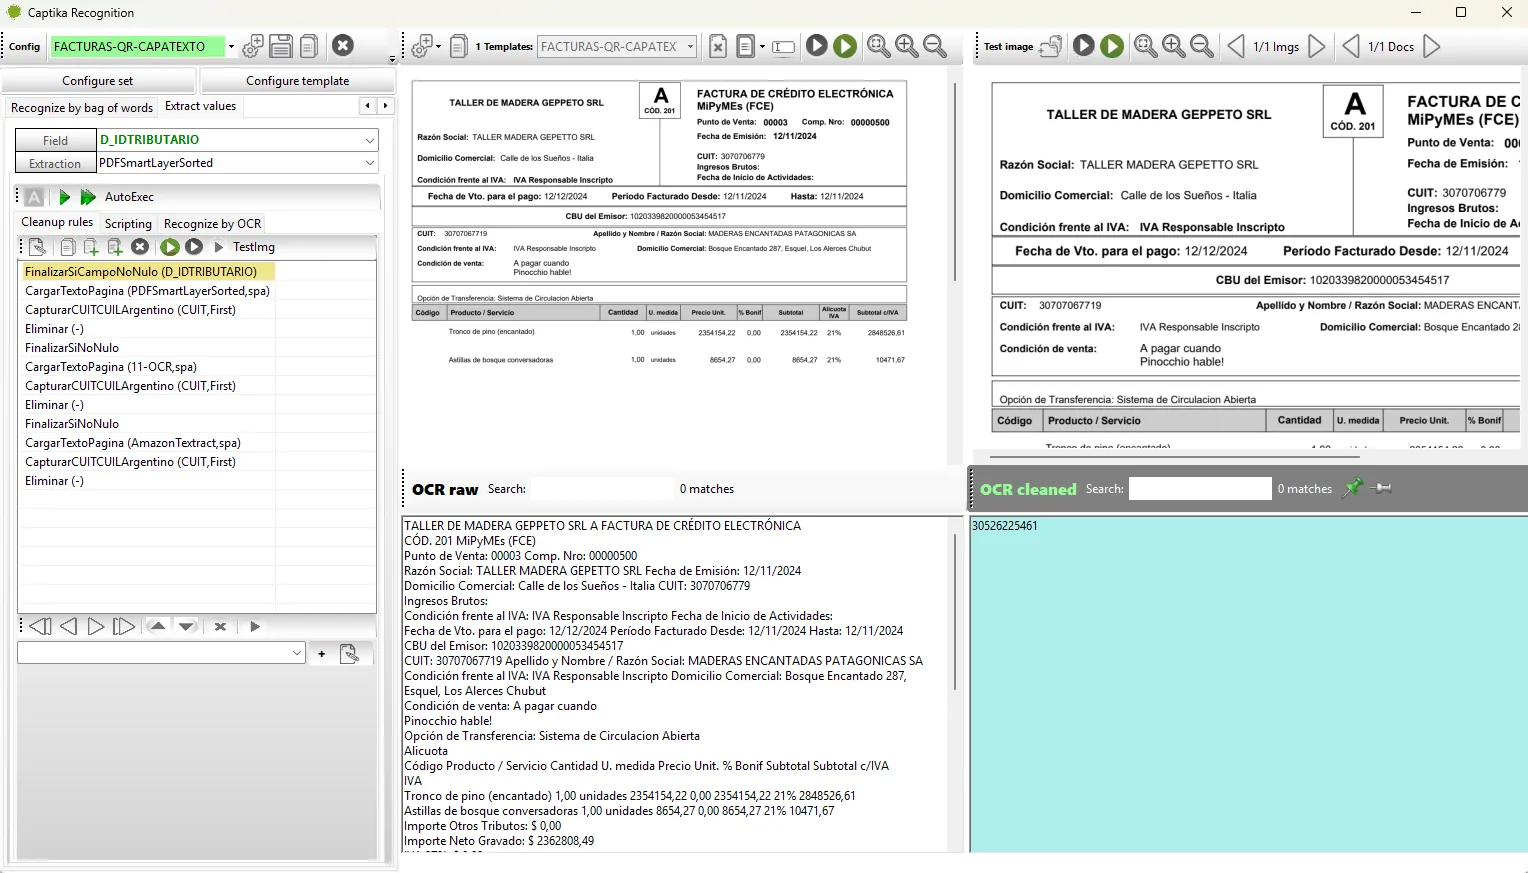Delete the rule with the round X in the rules toolbar
Viewport: 1528px width, 873px height.
click(x=140, y=247)
